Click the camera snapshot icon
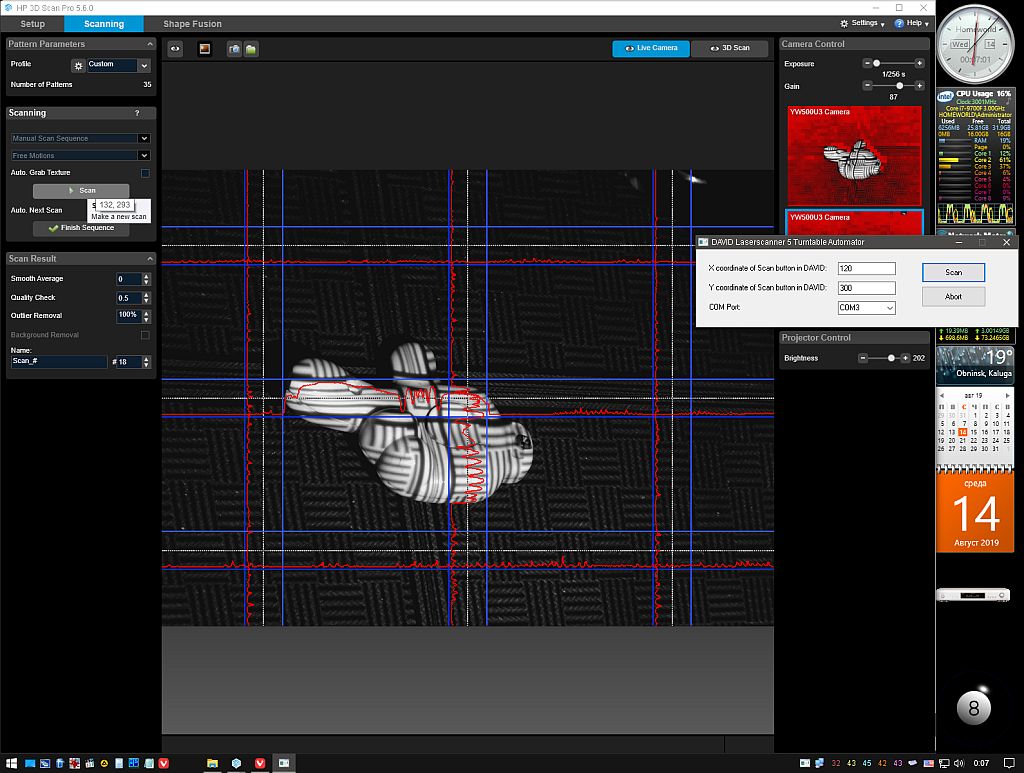The height and width of the screenshot is (773, 1024). tap(234, 48)
